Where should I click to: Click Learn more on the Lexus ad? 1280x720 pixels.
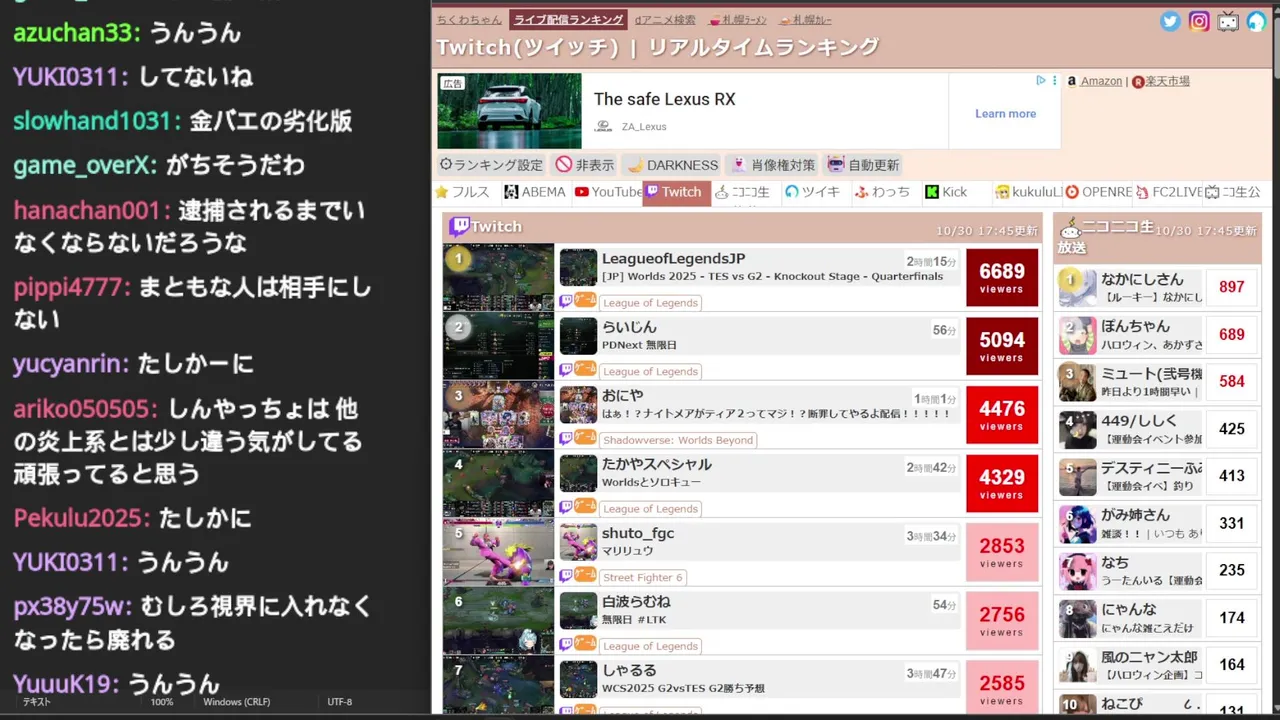click(x=1005, y=113)
